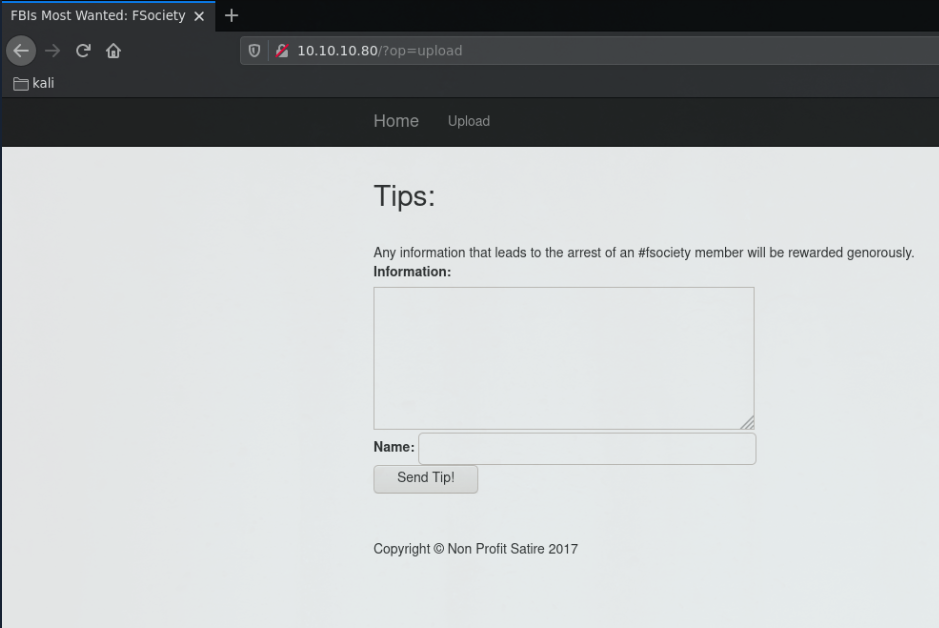The width and height of the screenshot is (939, 628).
Task: Click the Information: label
Action: point(412,272)
